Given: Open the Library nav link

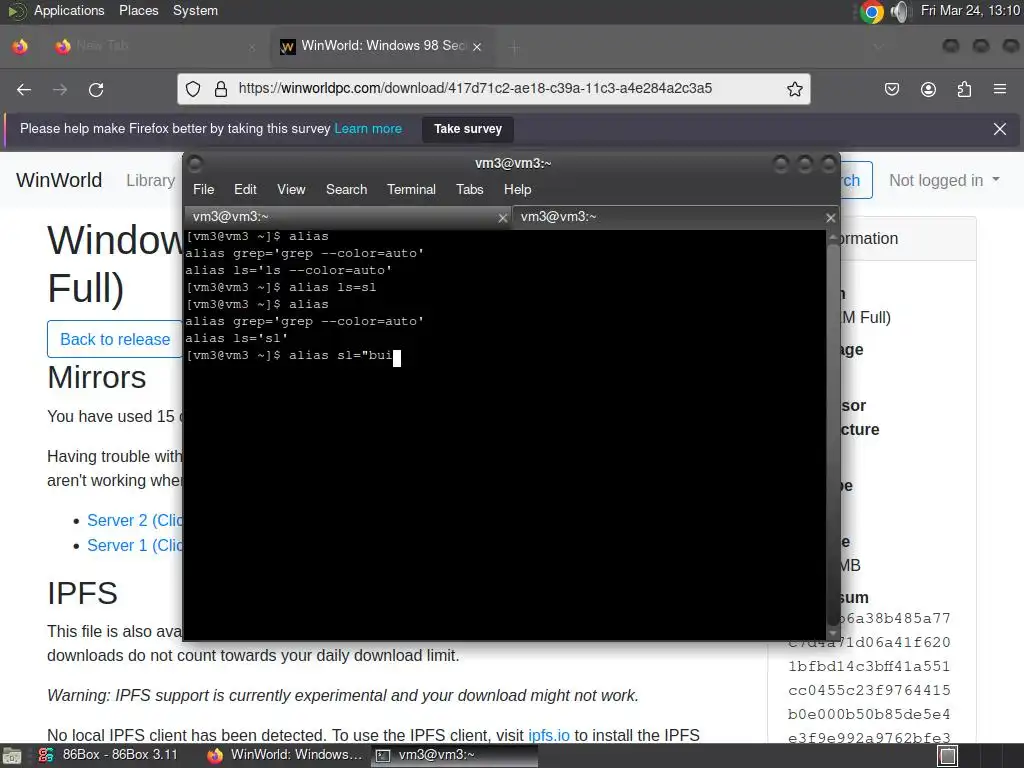Looking at the screenshot, I should point(150,180).
